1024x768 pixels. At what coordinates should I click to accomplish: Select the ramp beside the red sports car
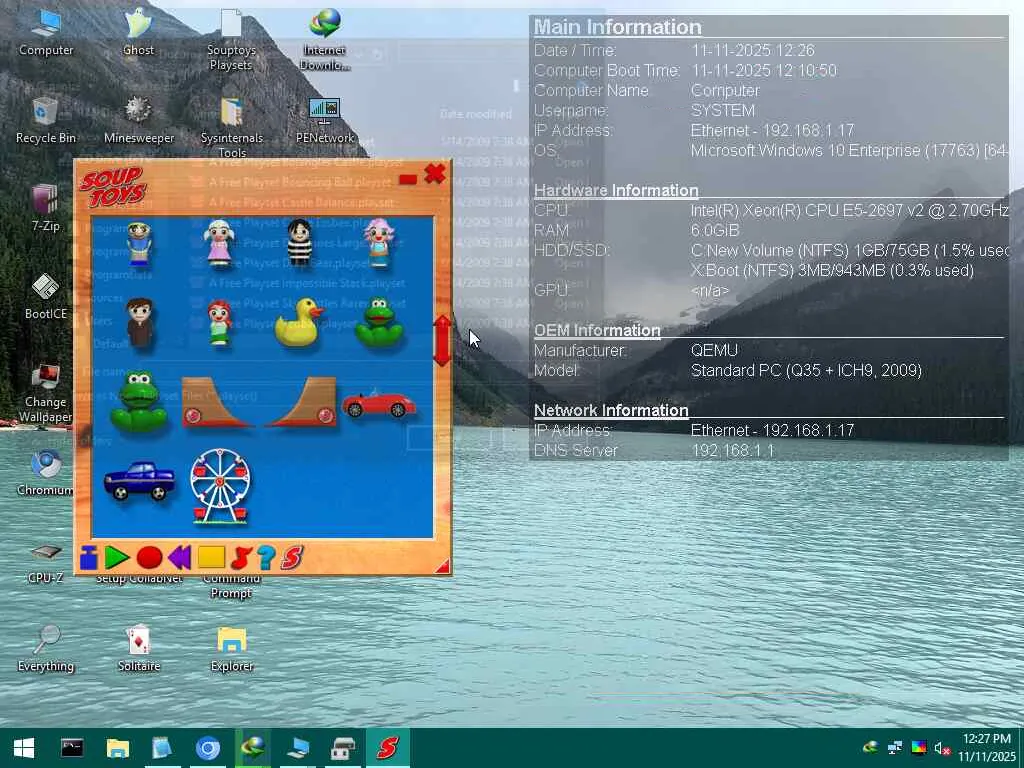(x=302, y=402)
